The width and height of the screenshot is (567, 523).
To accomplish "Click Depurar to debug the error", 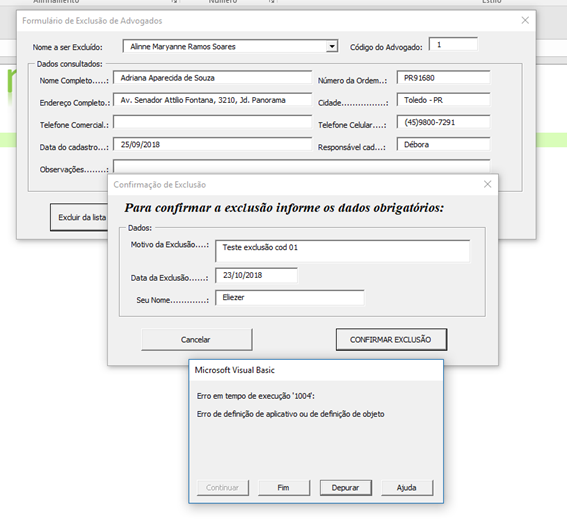I will point(345,488).
